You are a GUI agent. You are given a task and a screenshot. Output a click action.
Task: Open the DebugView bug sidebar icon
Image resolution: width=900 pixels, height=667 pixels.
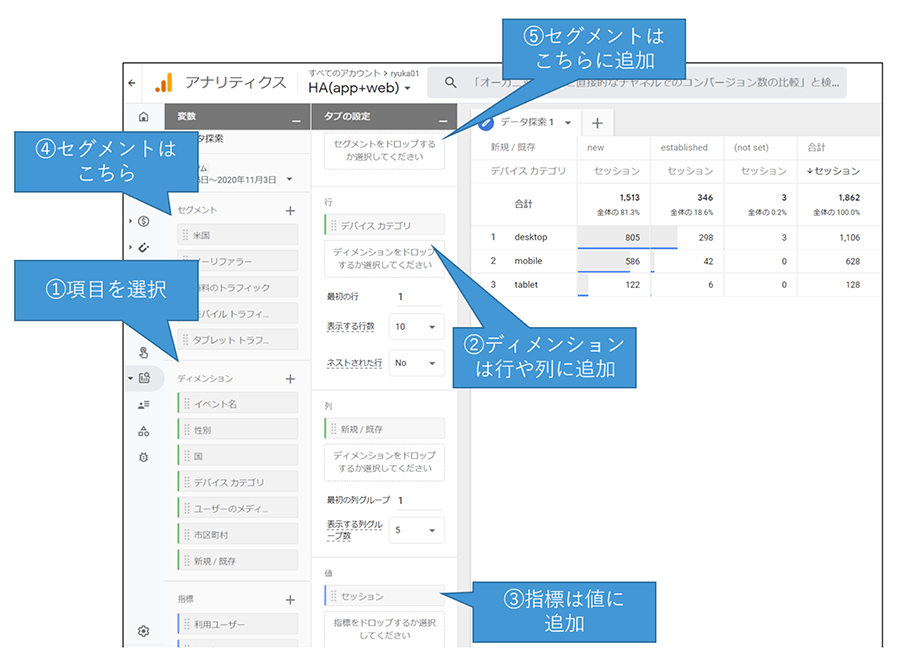143,457
